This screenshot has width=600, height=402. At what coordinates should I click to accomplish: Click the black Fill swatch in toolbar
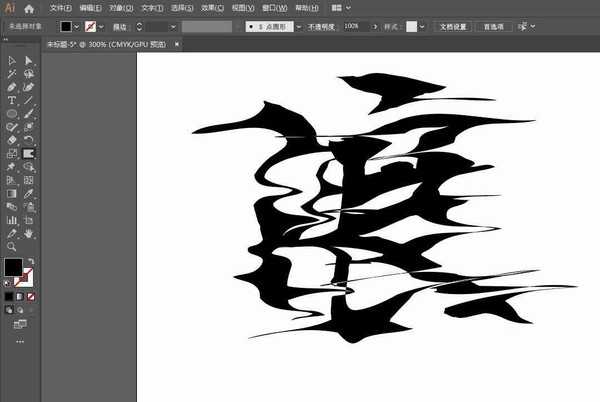tap(13, 267)
